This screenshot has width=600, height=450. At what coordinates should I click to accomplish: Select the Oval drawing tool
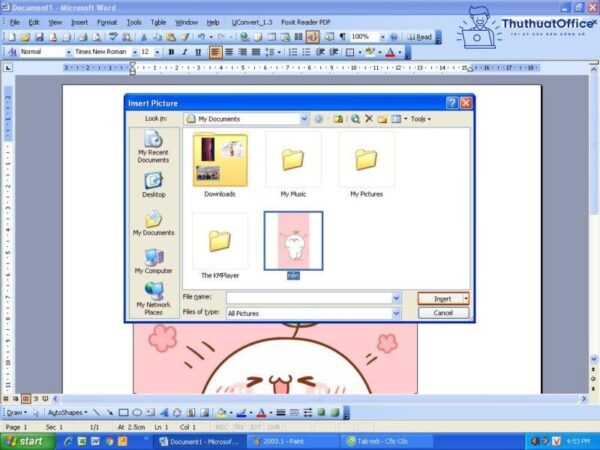tap(137, 412)
